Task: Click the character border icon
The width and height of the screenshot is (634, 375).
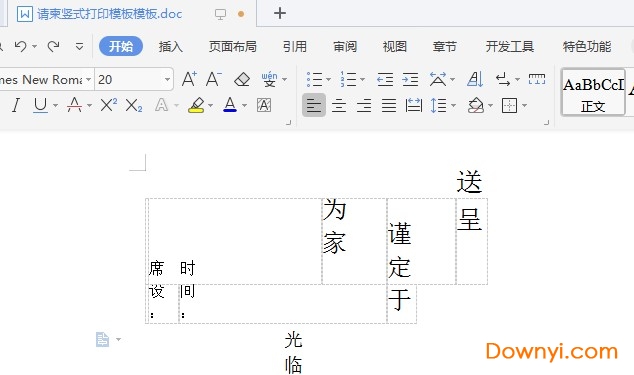Action: pos(264,106)
